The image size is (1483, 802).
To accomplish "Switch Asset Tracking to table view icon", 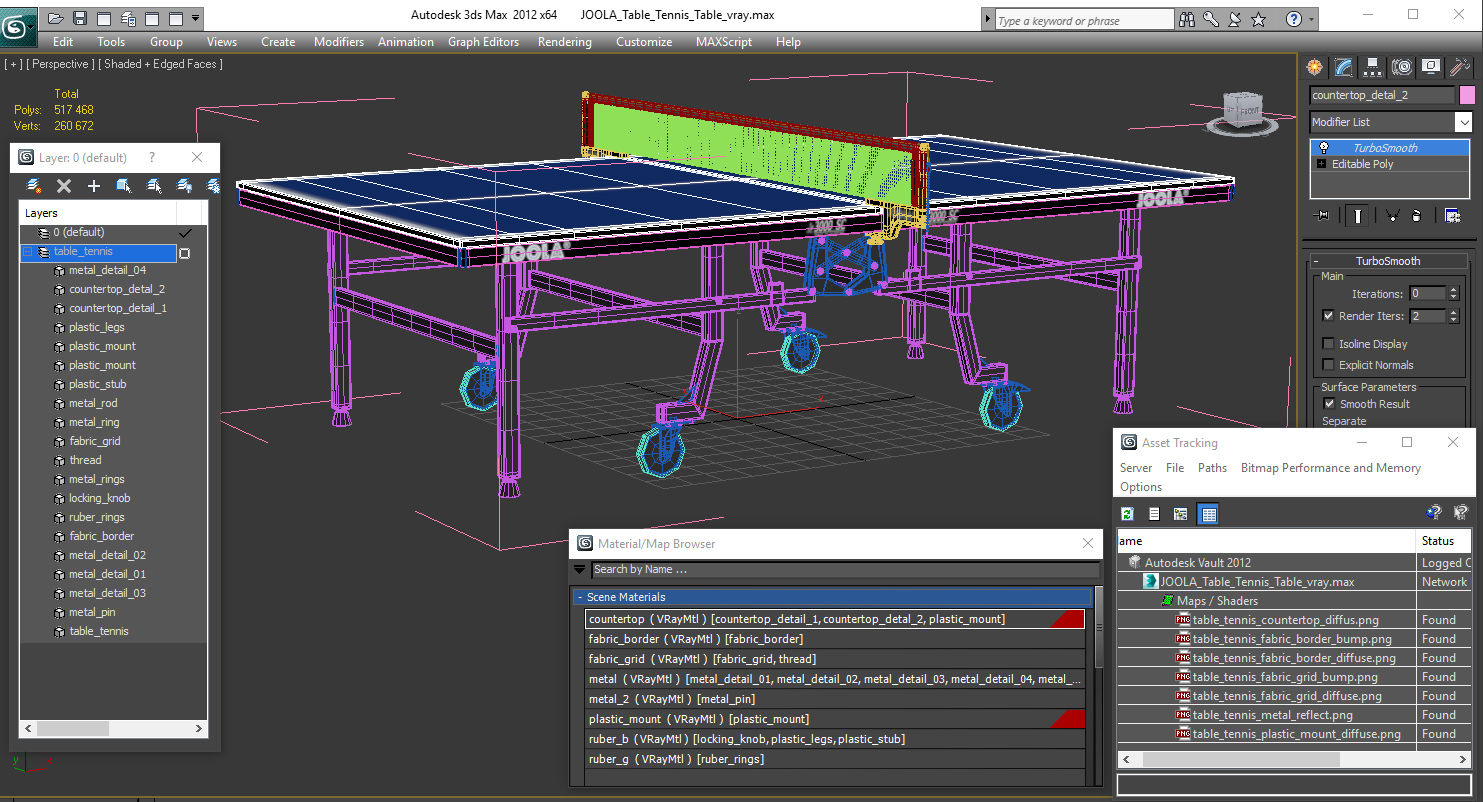I will [1208, 514].
